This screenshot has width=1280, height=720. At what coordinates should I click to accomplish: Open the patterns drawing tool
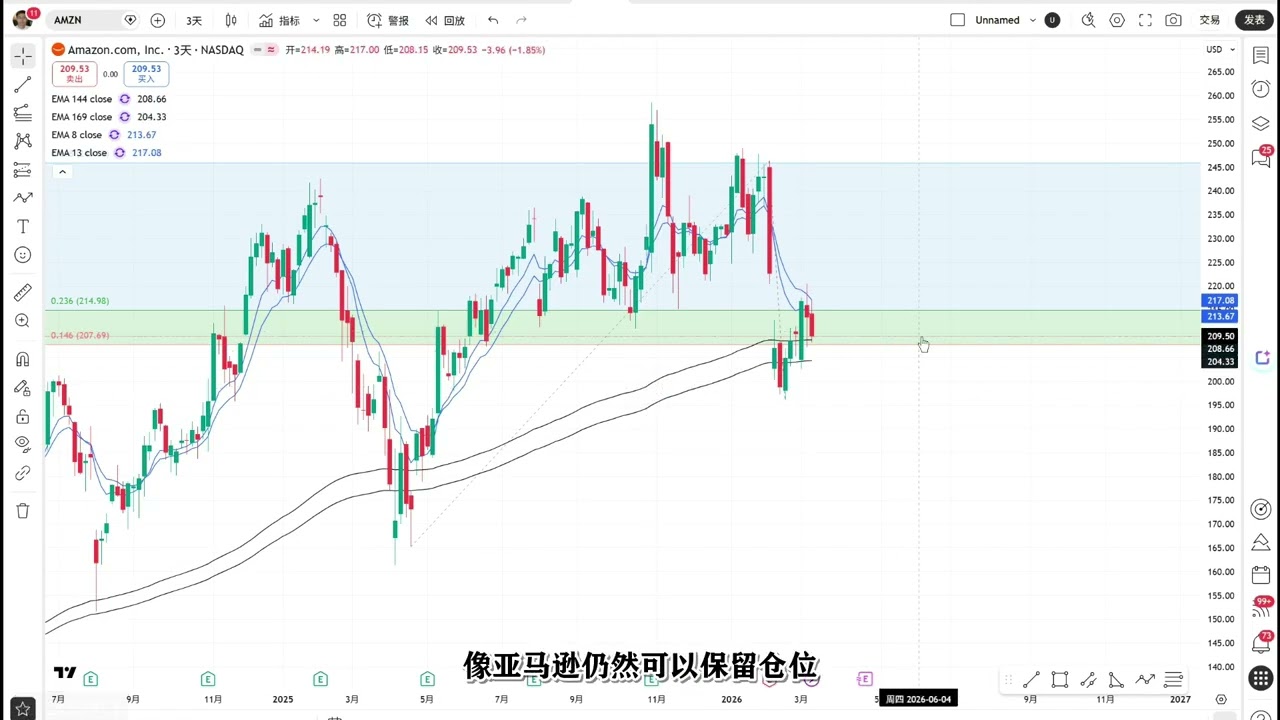coord(22,141)
